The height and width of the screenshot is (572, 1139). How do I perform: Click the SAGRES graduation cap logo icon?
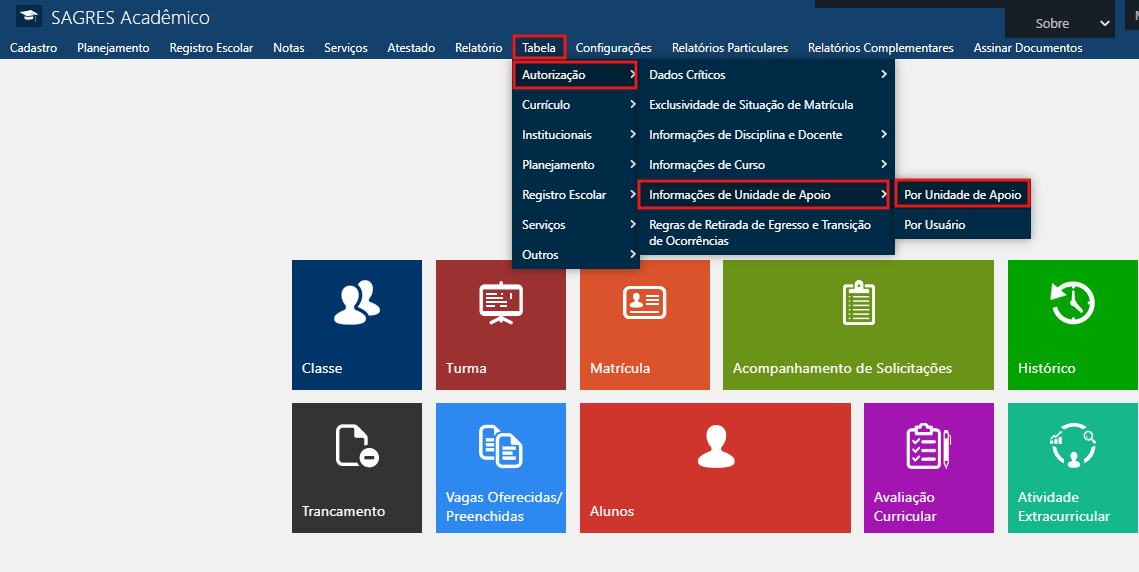29,17
